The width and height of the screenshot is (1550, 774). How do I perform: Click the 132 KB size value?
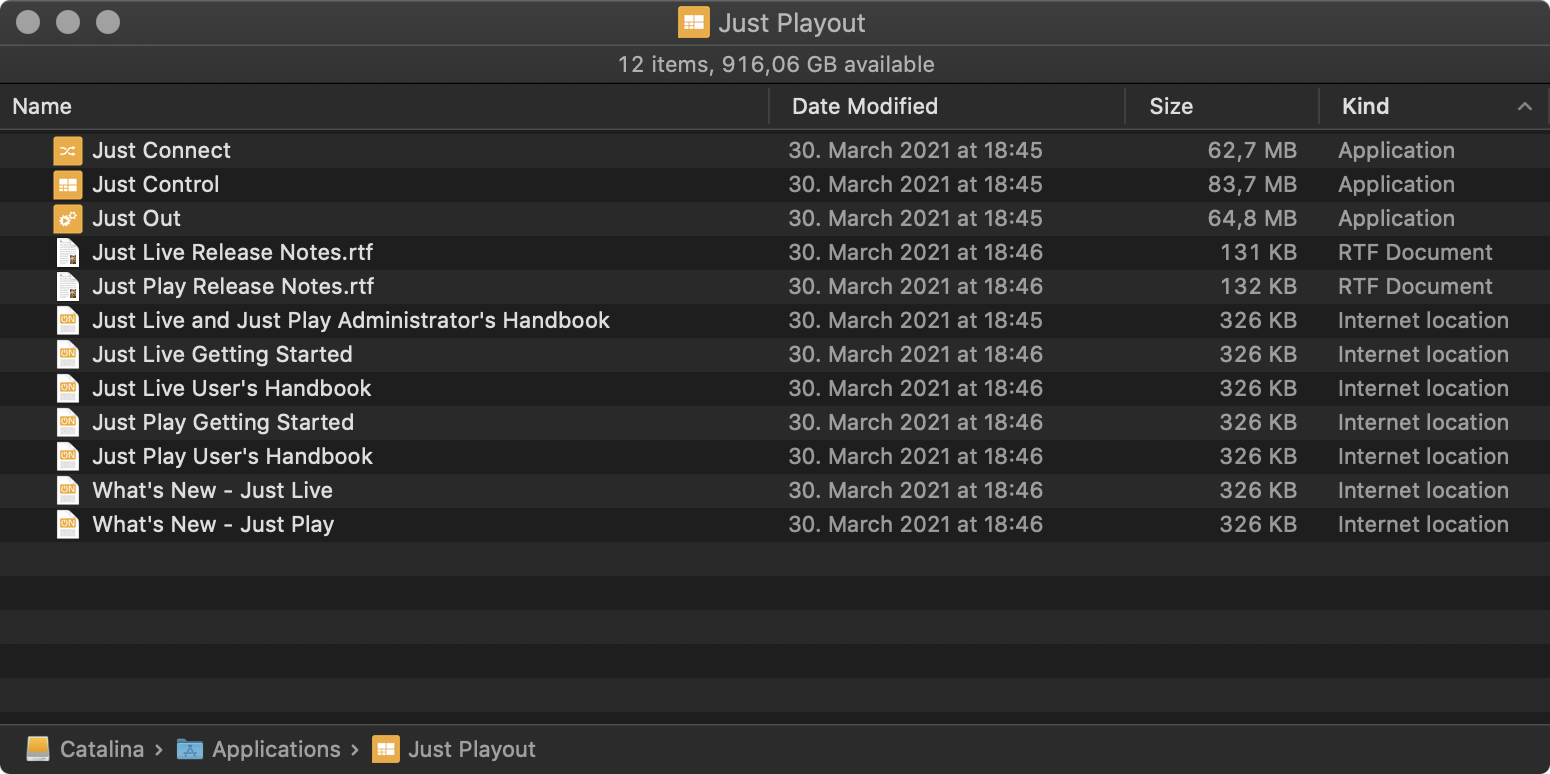pos(1258,286)
